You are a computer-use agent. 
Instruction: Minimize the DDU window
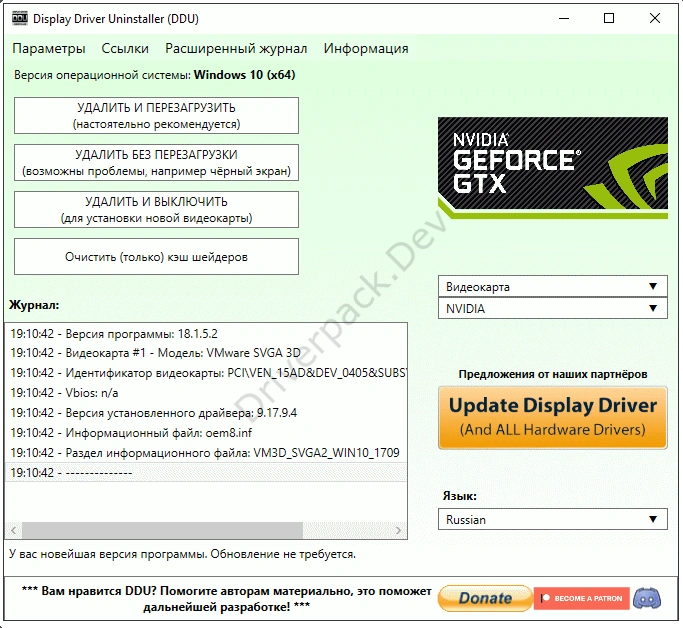pyautogui.click(x=564, y=18)
